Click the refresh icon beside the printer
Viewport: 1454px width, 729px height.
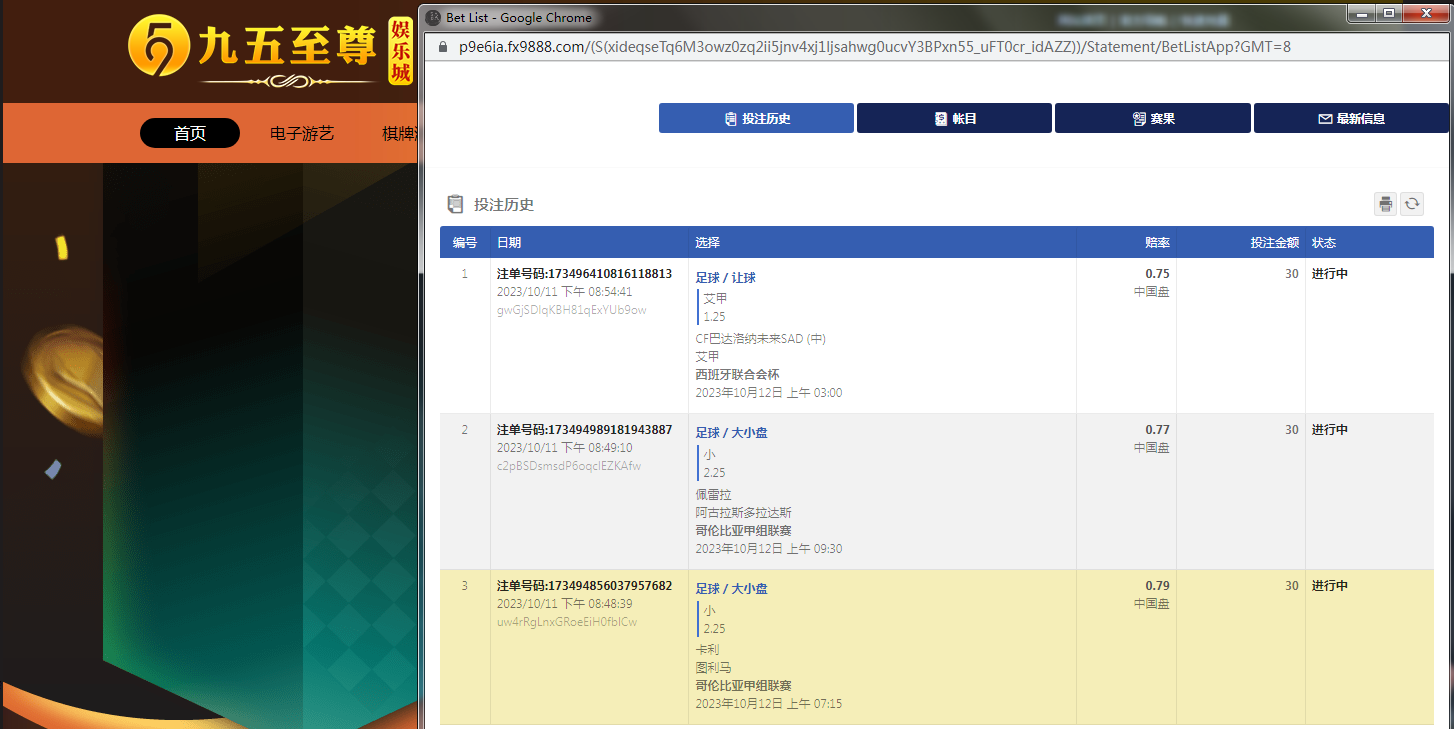(x=1411, y=204)
